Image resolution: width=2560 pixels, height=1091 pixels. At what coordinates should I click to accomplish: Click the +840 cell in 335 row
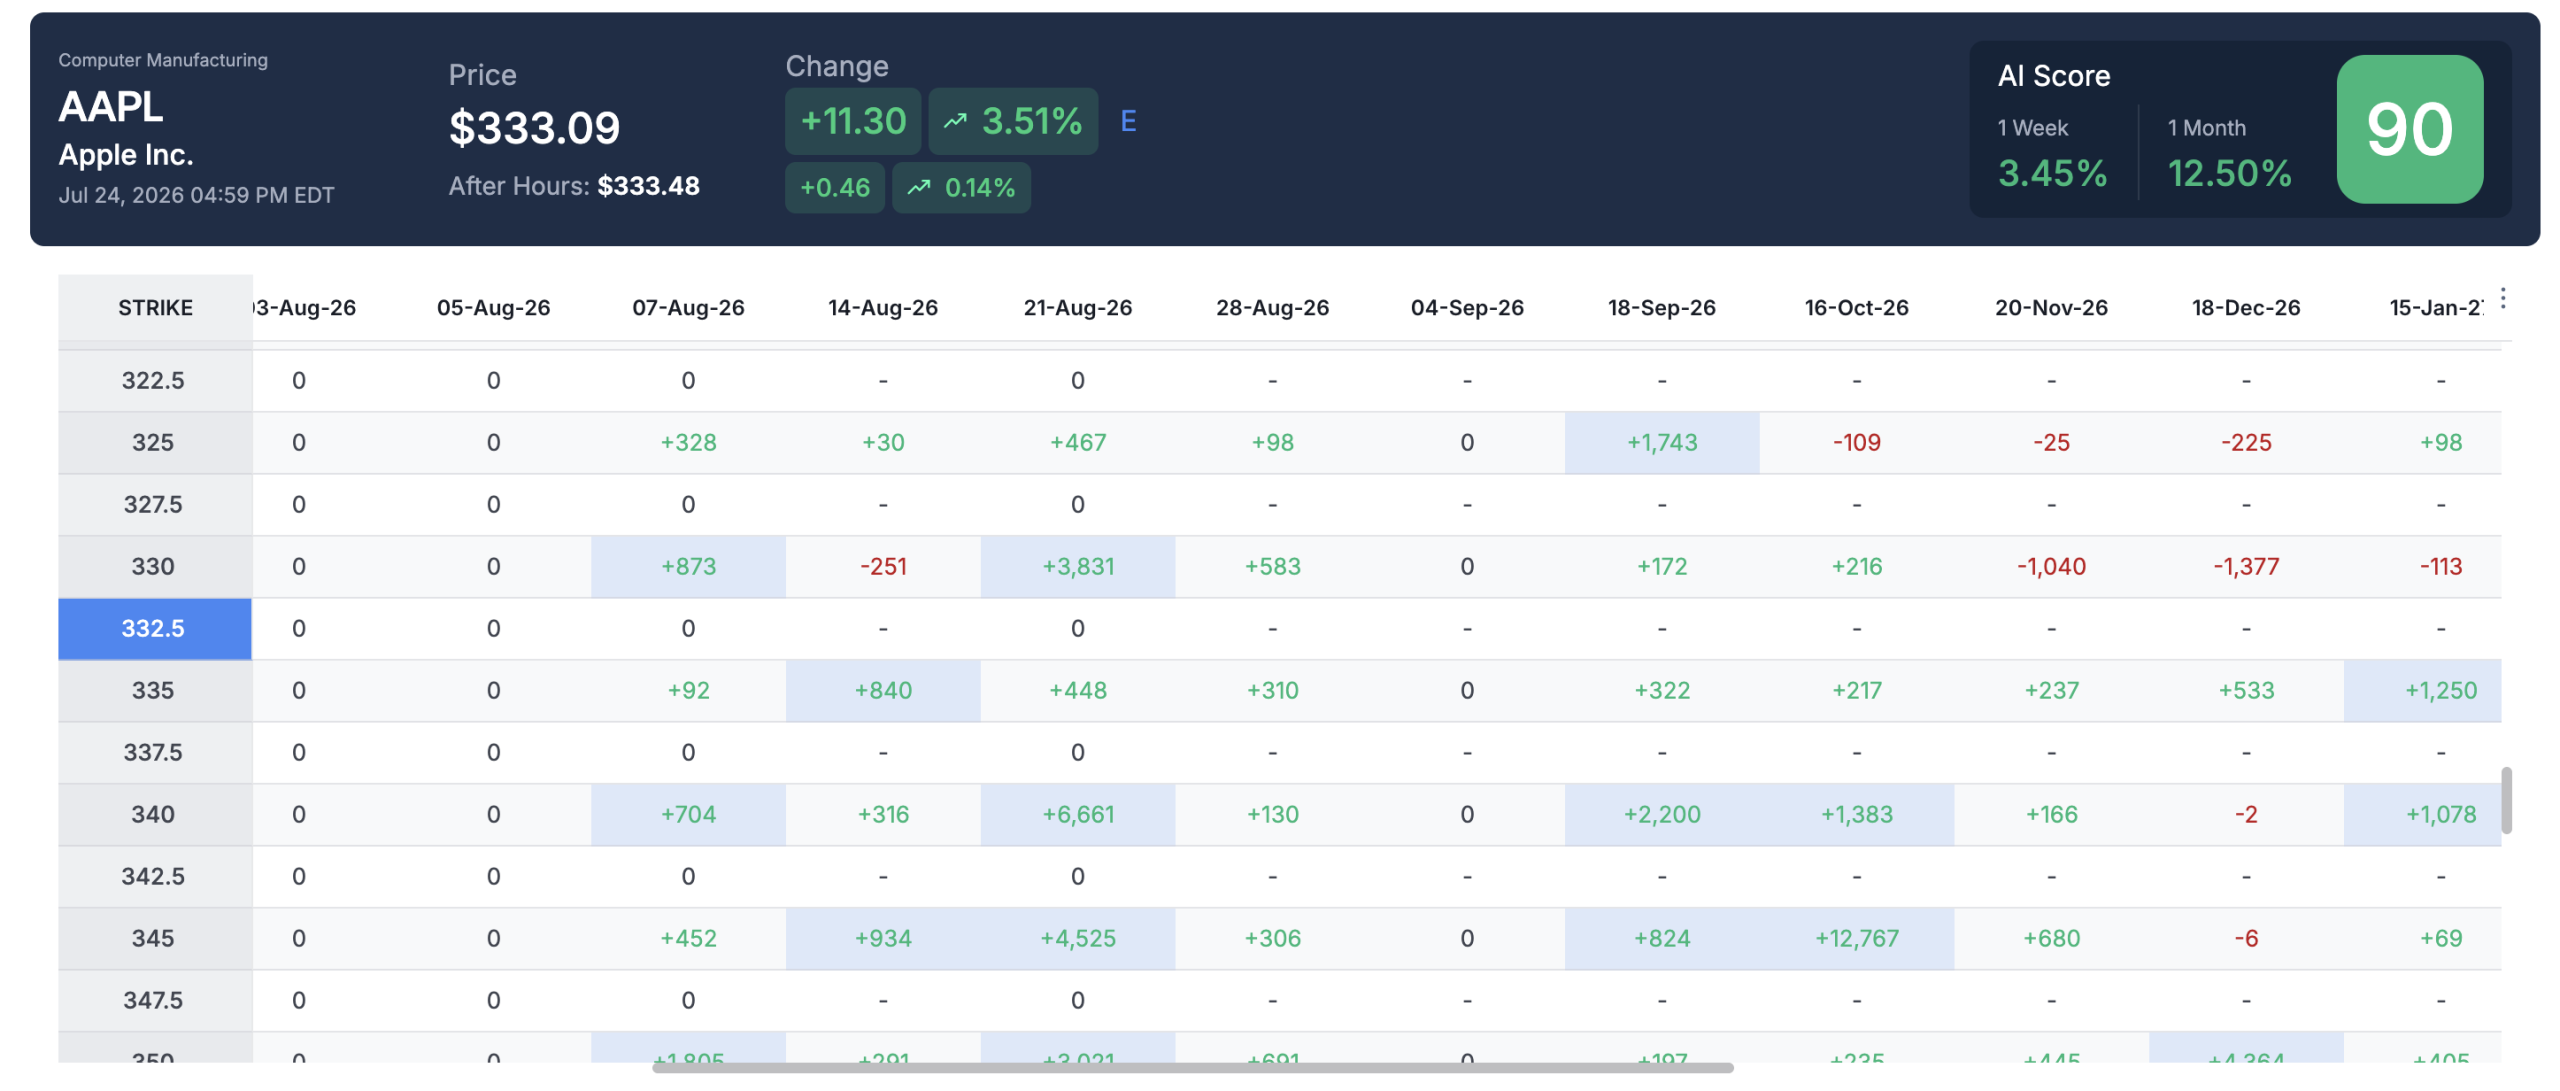pyautogui.click(x=883, y=690)
